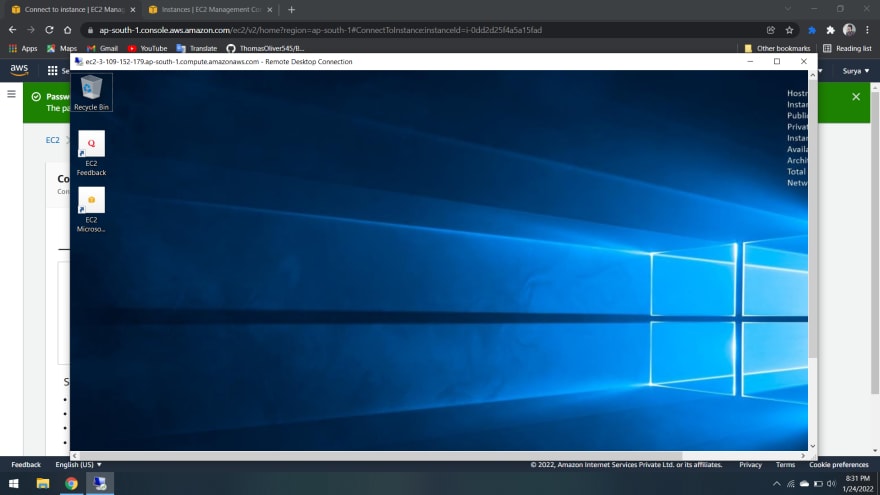Open the Recycle Bin on remote desktop
The height and width of the screenshot is (495, 880).
pyautogui.click(x=91, y=93)
